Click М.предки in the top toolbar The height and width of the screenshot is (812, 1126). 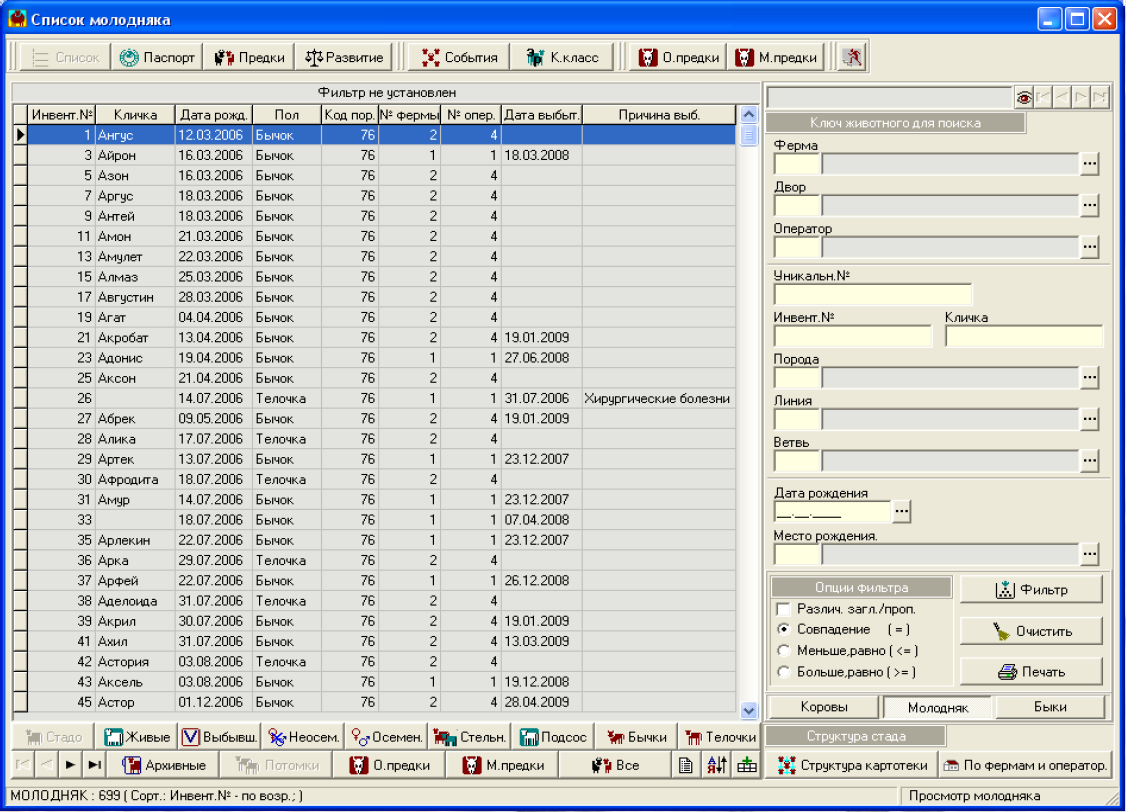776,57
